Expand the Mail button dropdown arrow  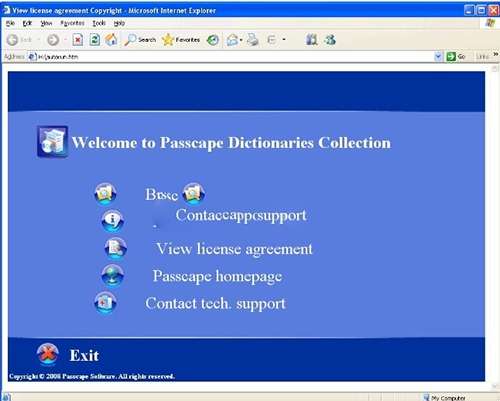click(x=241, y=40)
